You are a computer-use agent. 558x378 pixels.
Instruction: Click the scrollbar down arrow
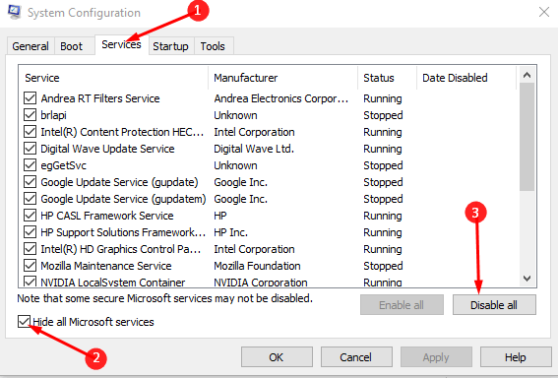[527, 278]
